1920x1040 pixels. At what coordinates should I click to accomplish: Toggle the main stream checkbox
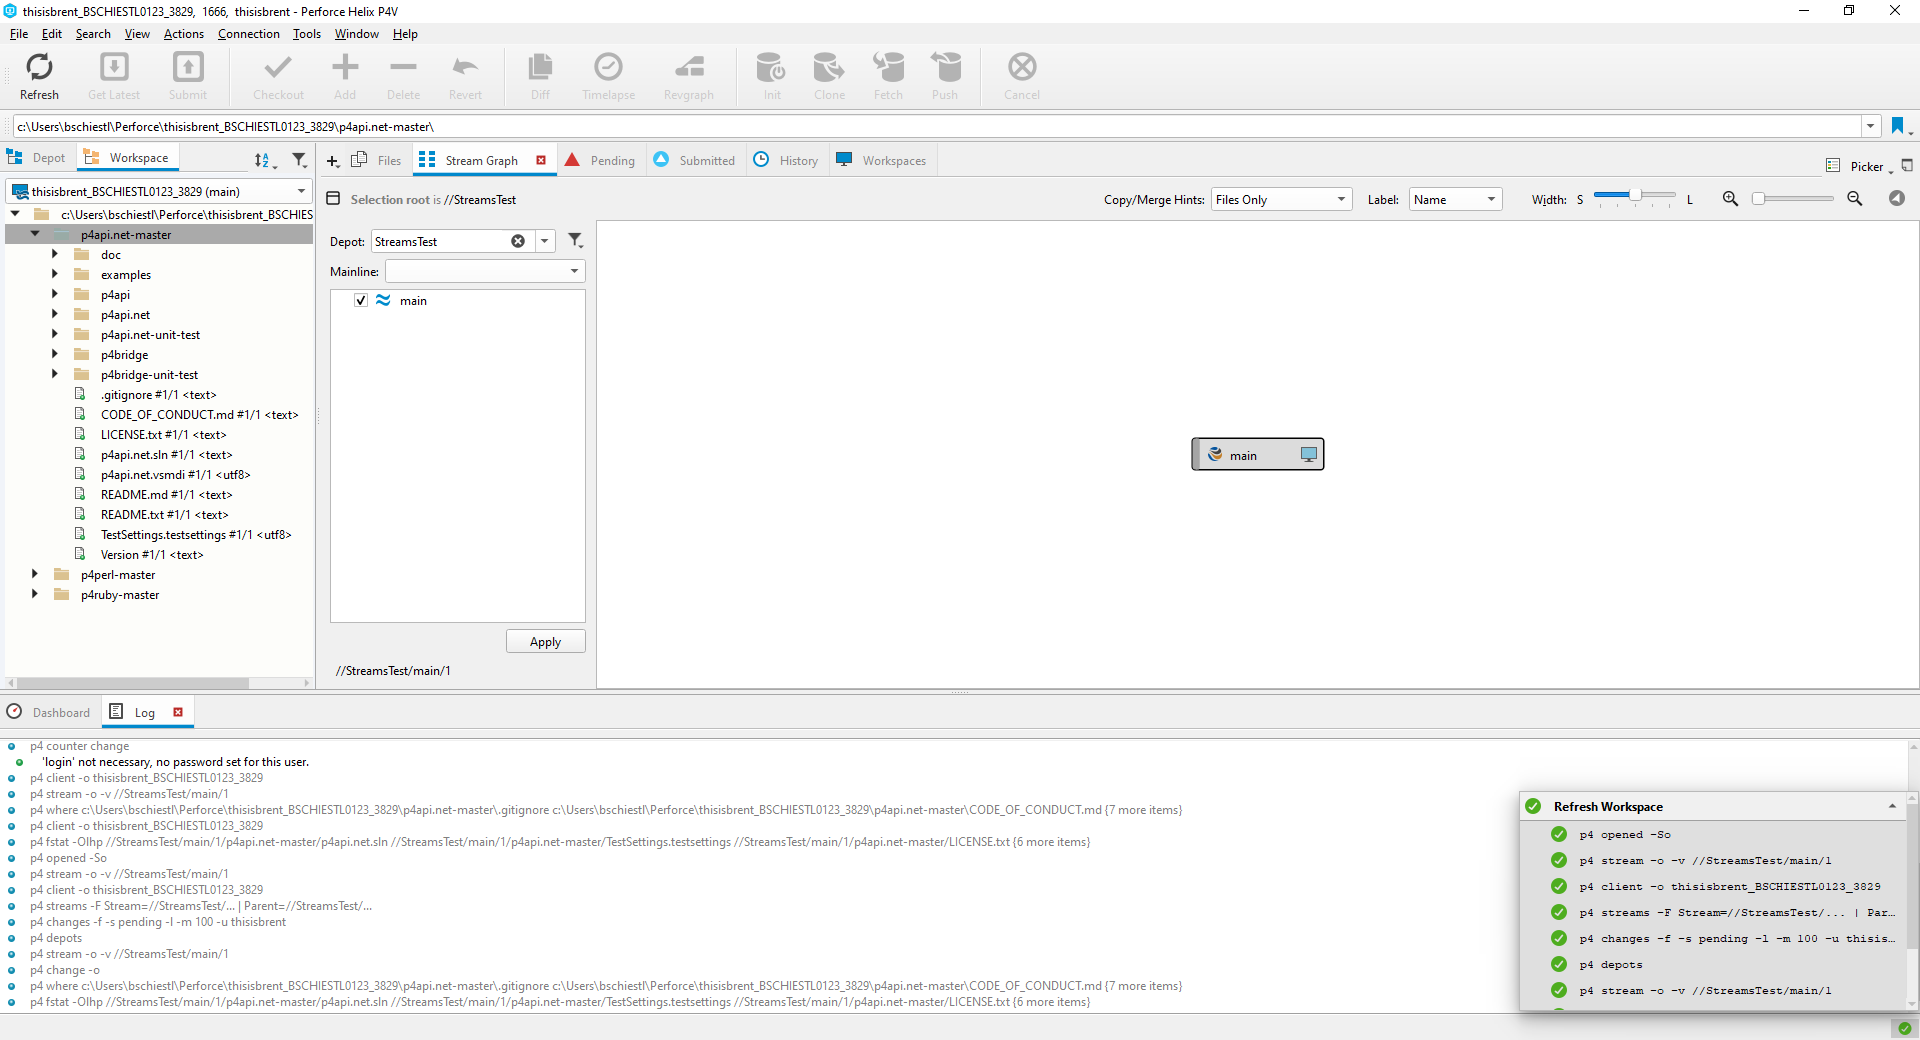(361, 300)
